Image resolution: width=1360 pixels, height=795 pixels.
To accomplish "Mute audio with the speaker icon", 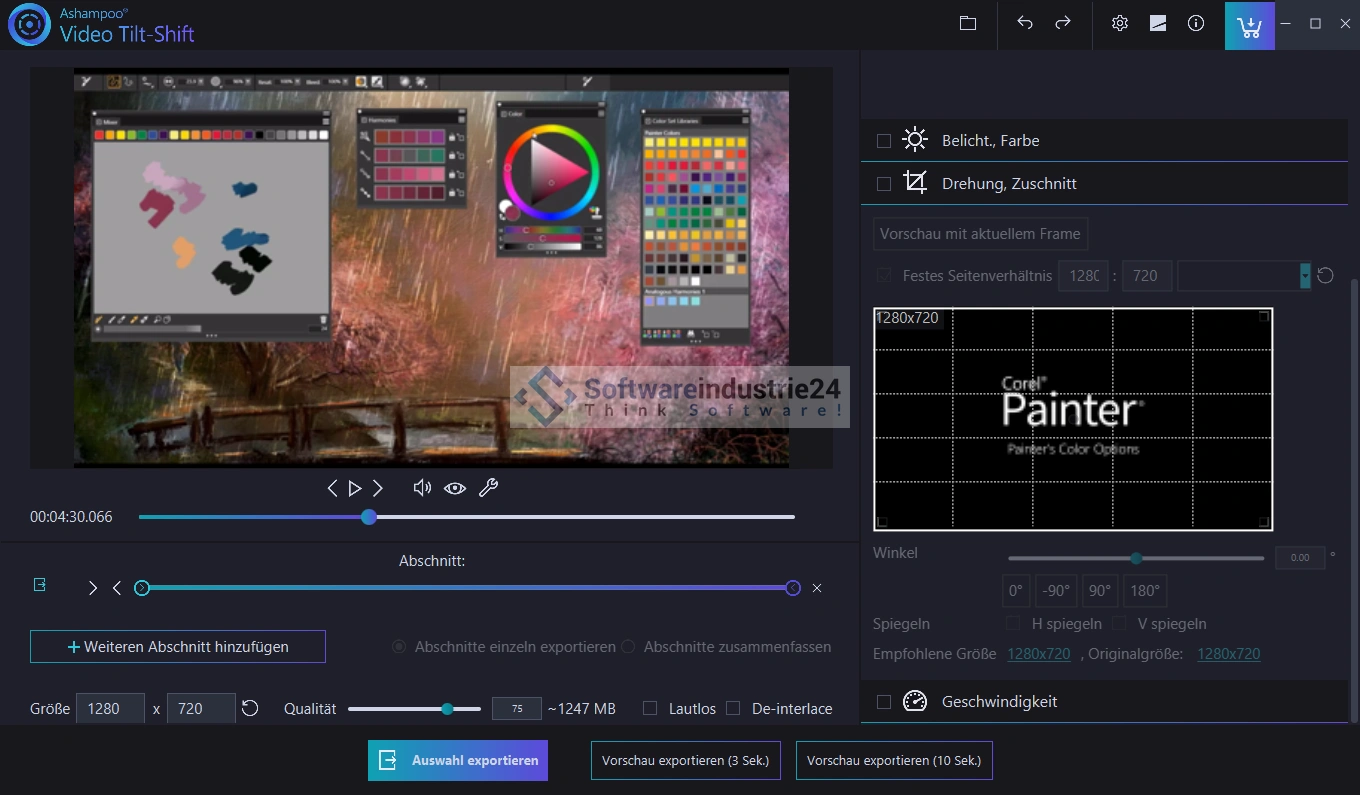I will click(422, 488).
